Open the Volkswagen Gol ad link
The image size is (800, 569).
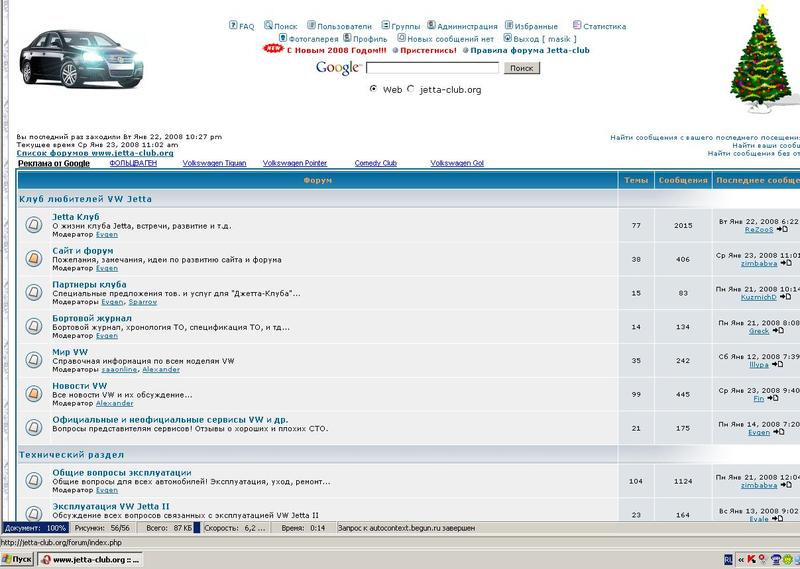pyautogui.click(x=457, y=163)
